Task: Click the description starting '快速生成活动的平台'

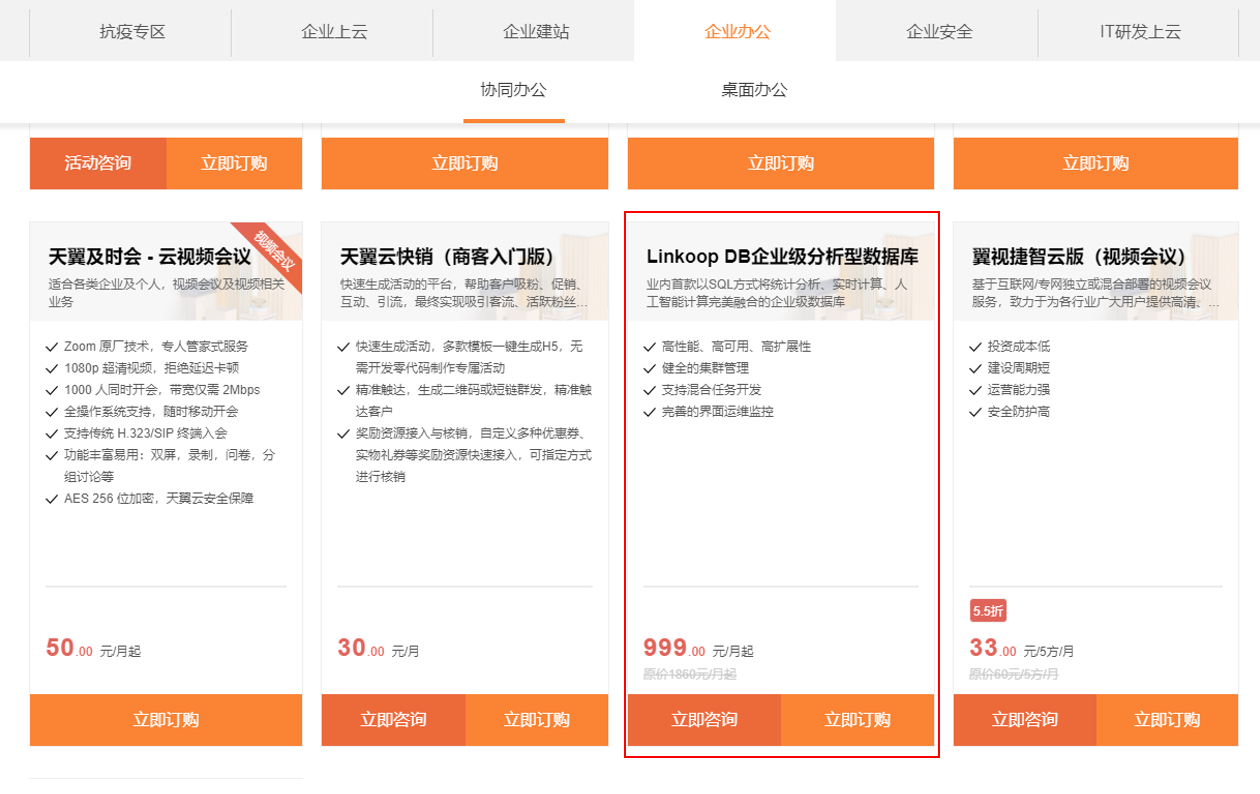Action: click(464, 292)
